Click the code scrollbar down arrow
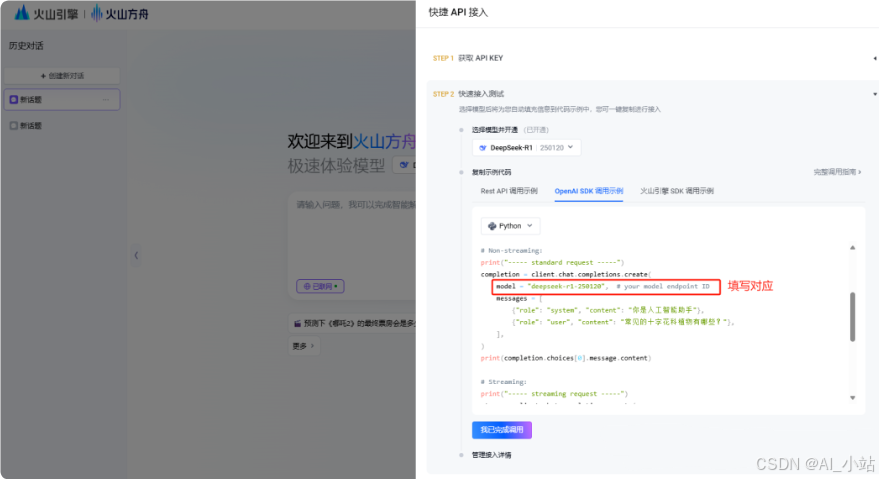This screenshot has height=479, width=879. pyautogui.click(x=853, y=398)
